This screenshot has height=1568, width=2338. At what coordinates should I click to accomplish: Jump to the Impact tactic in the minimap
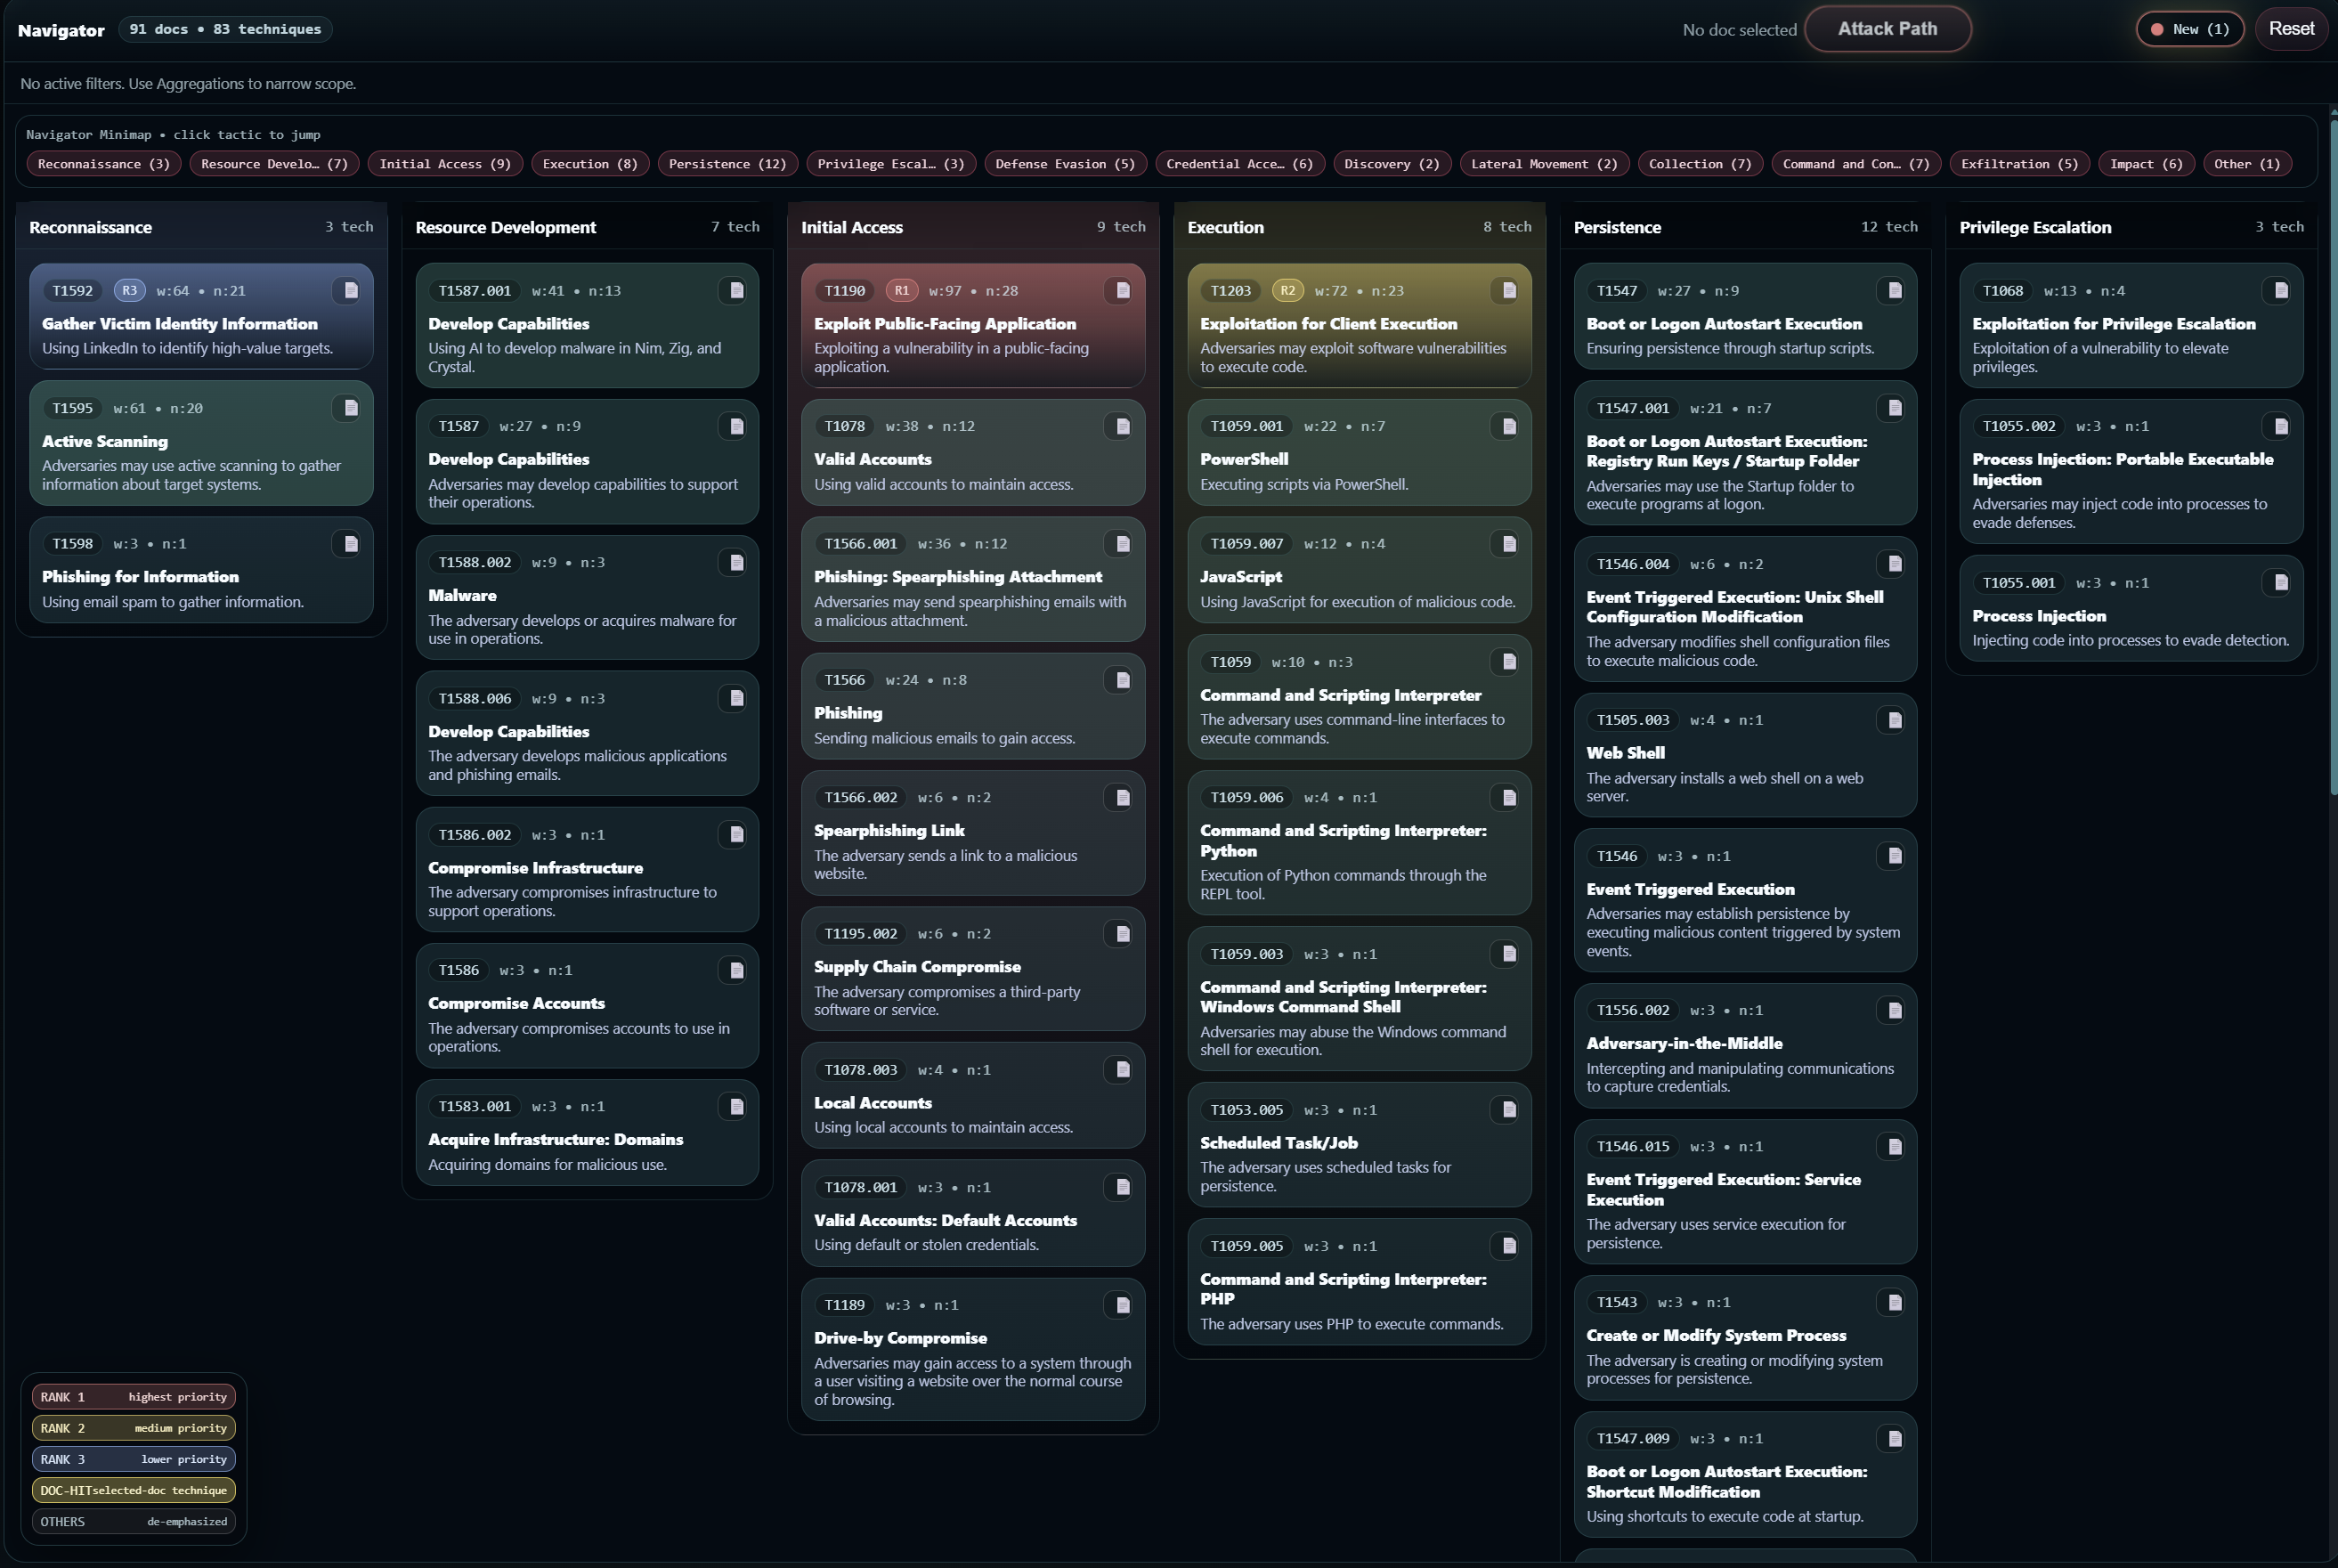(2145, 163)
